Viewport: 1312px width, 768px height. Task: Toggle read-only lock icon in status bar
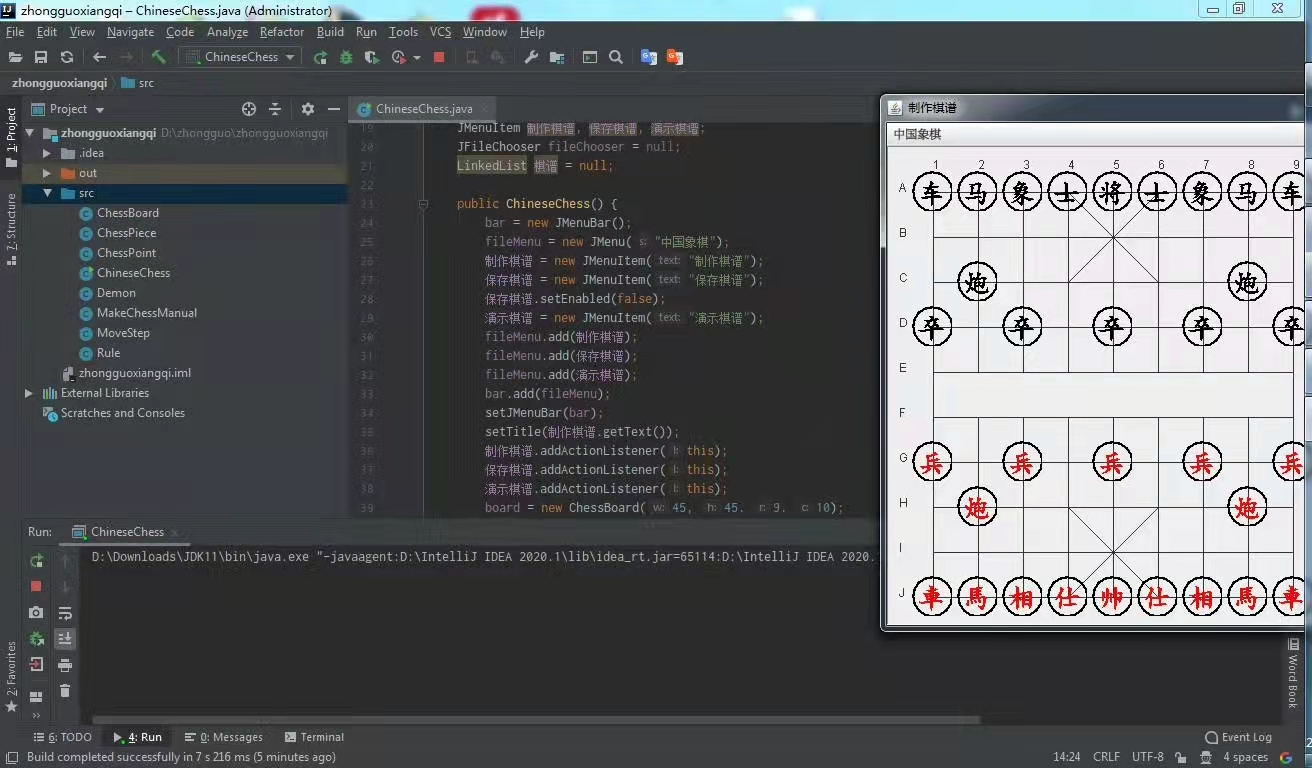click(1181, 757)
